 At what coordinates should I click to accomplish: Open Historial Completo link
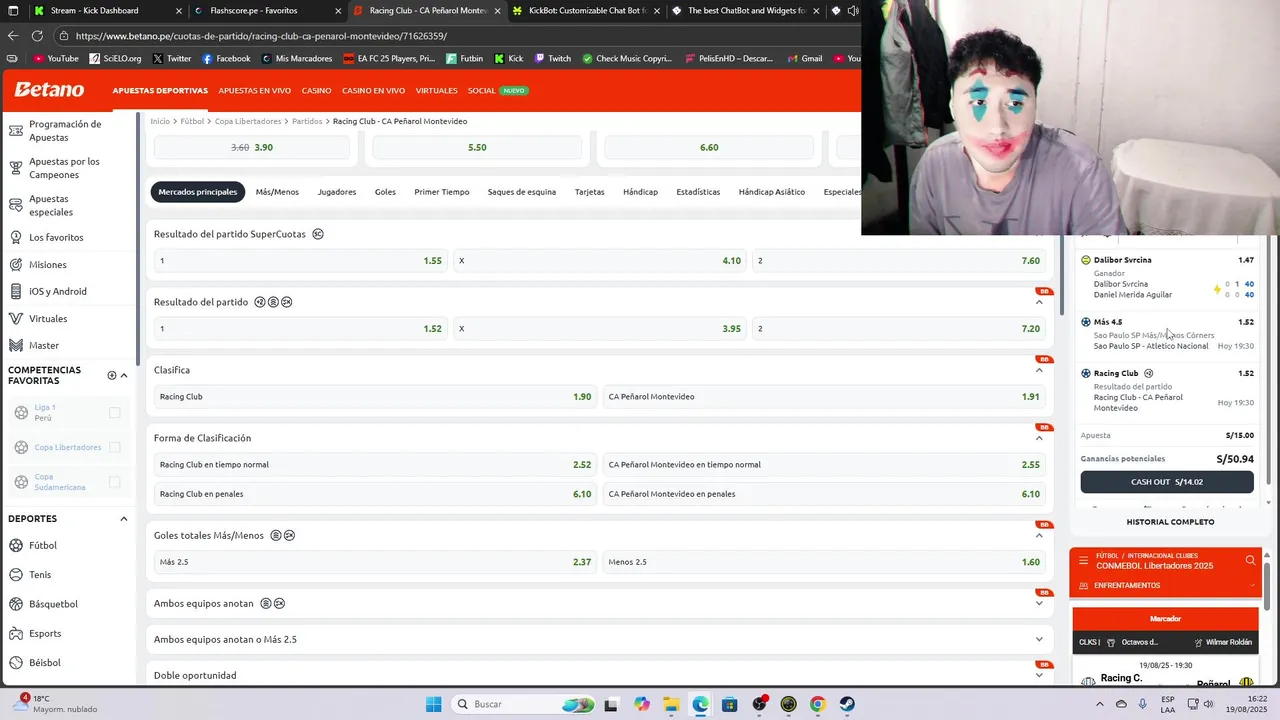click(x=1170, y=522)
